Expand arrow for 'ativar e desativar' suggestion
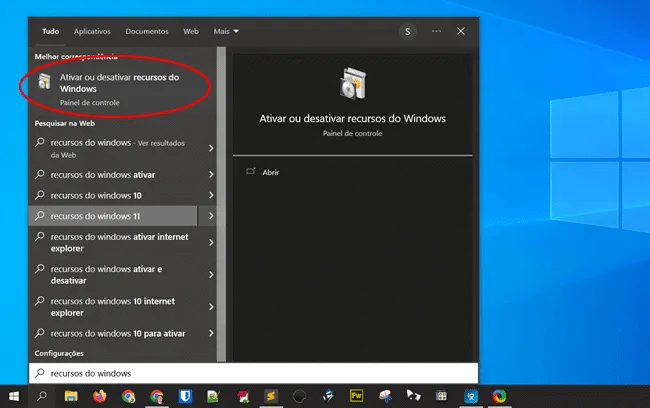The image size is (650, 408). point(211,274)
